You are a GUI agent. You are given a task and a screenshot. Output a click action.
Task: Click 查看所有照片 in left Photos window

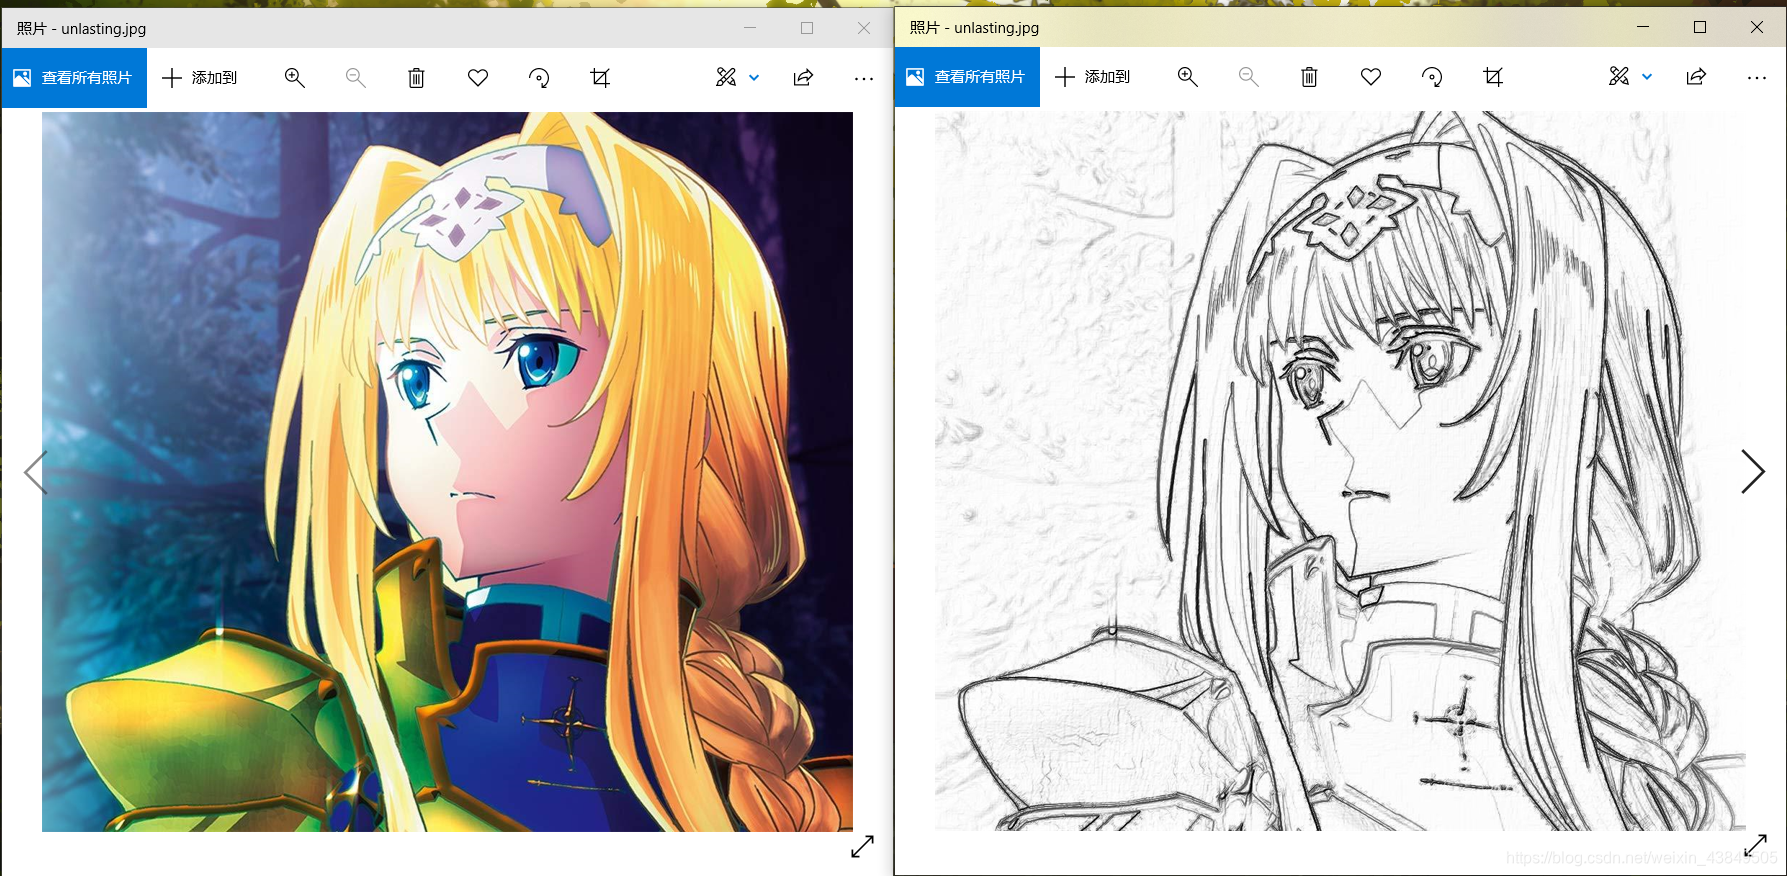point(74,78)
